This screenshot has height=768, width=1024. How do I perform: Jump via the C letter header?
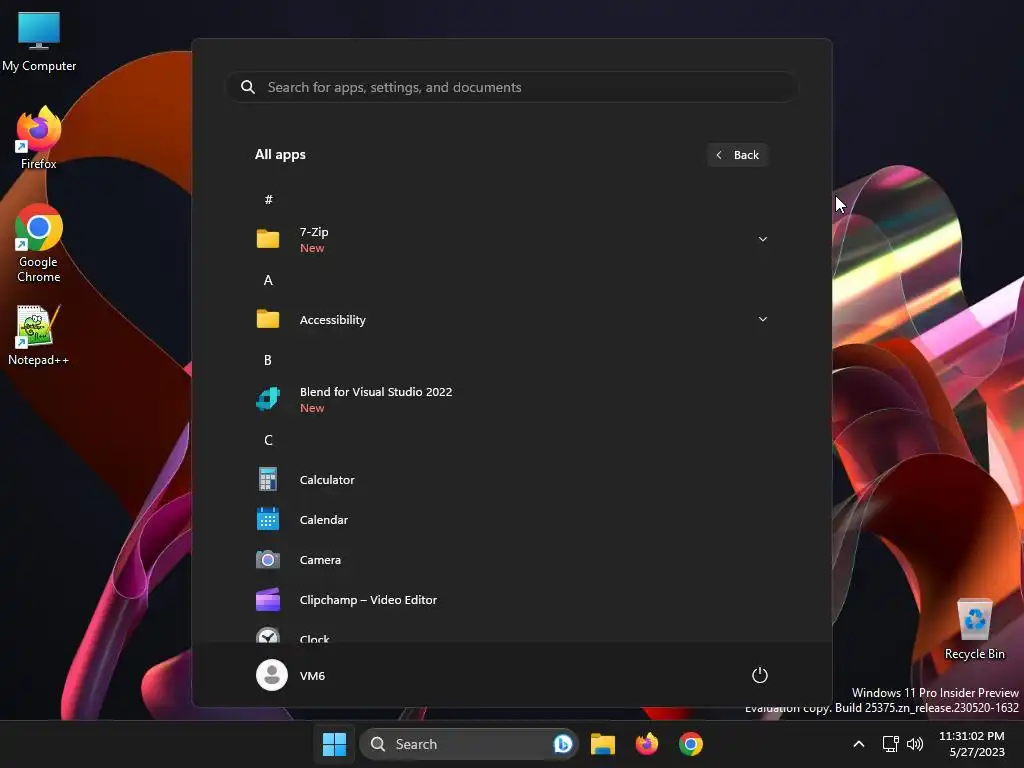[x=268, y=440]
